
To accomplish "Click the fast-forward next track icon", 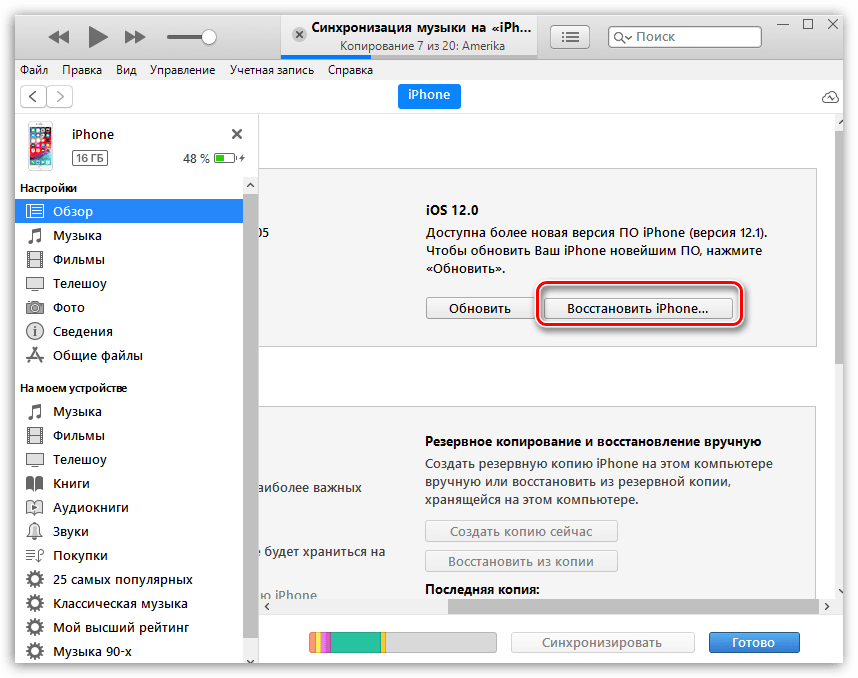I will point(134,37).
